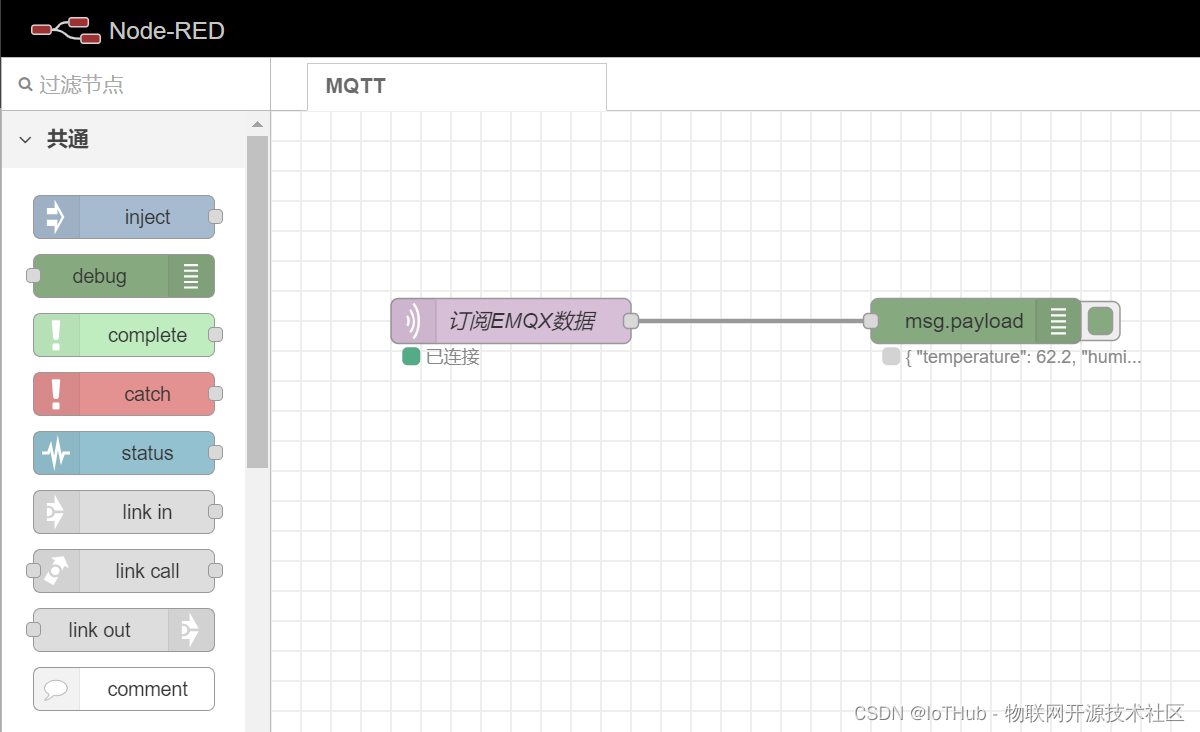Click the comment node in palette
1200x732 pixels.
point(124,689)
